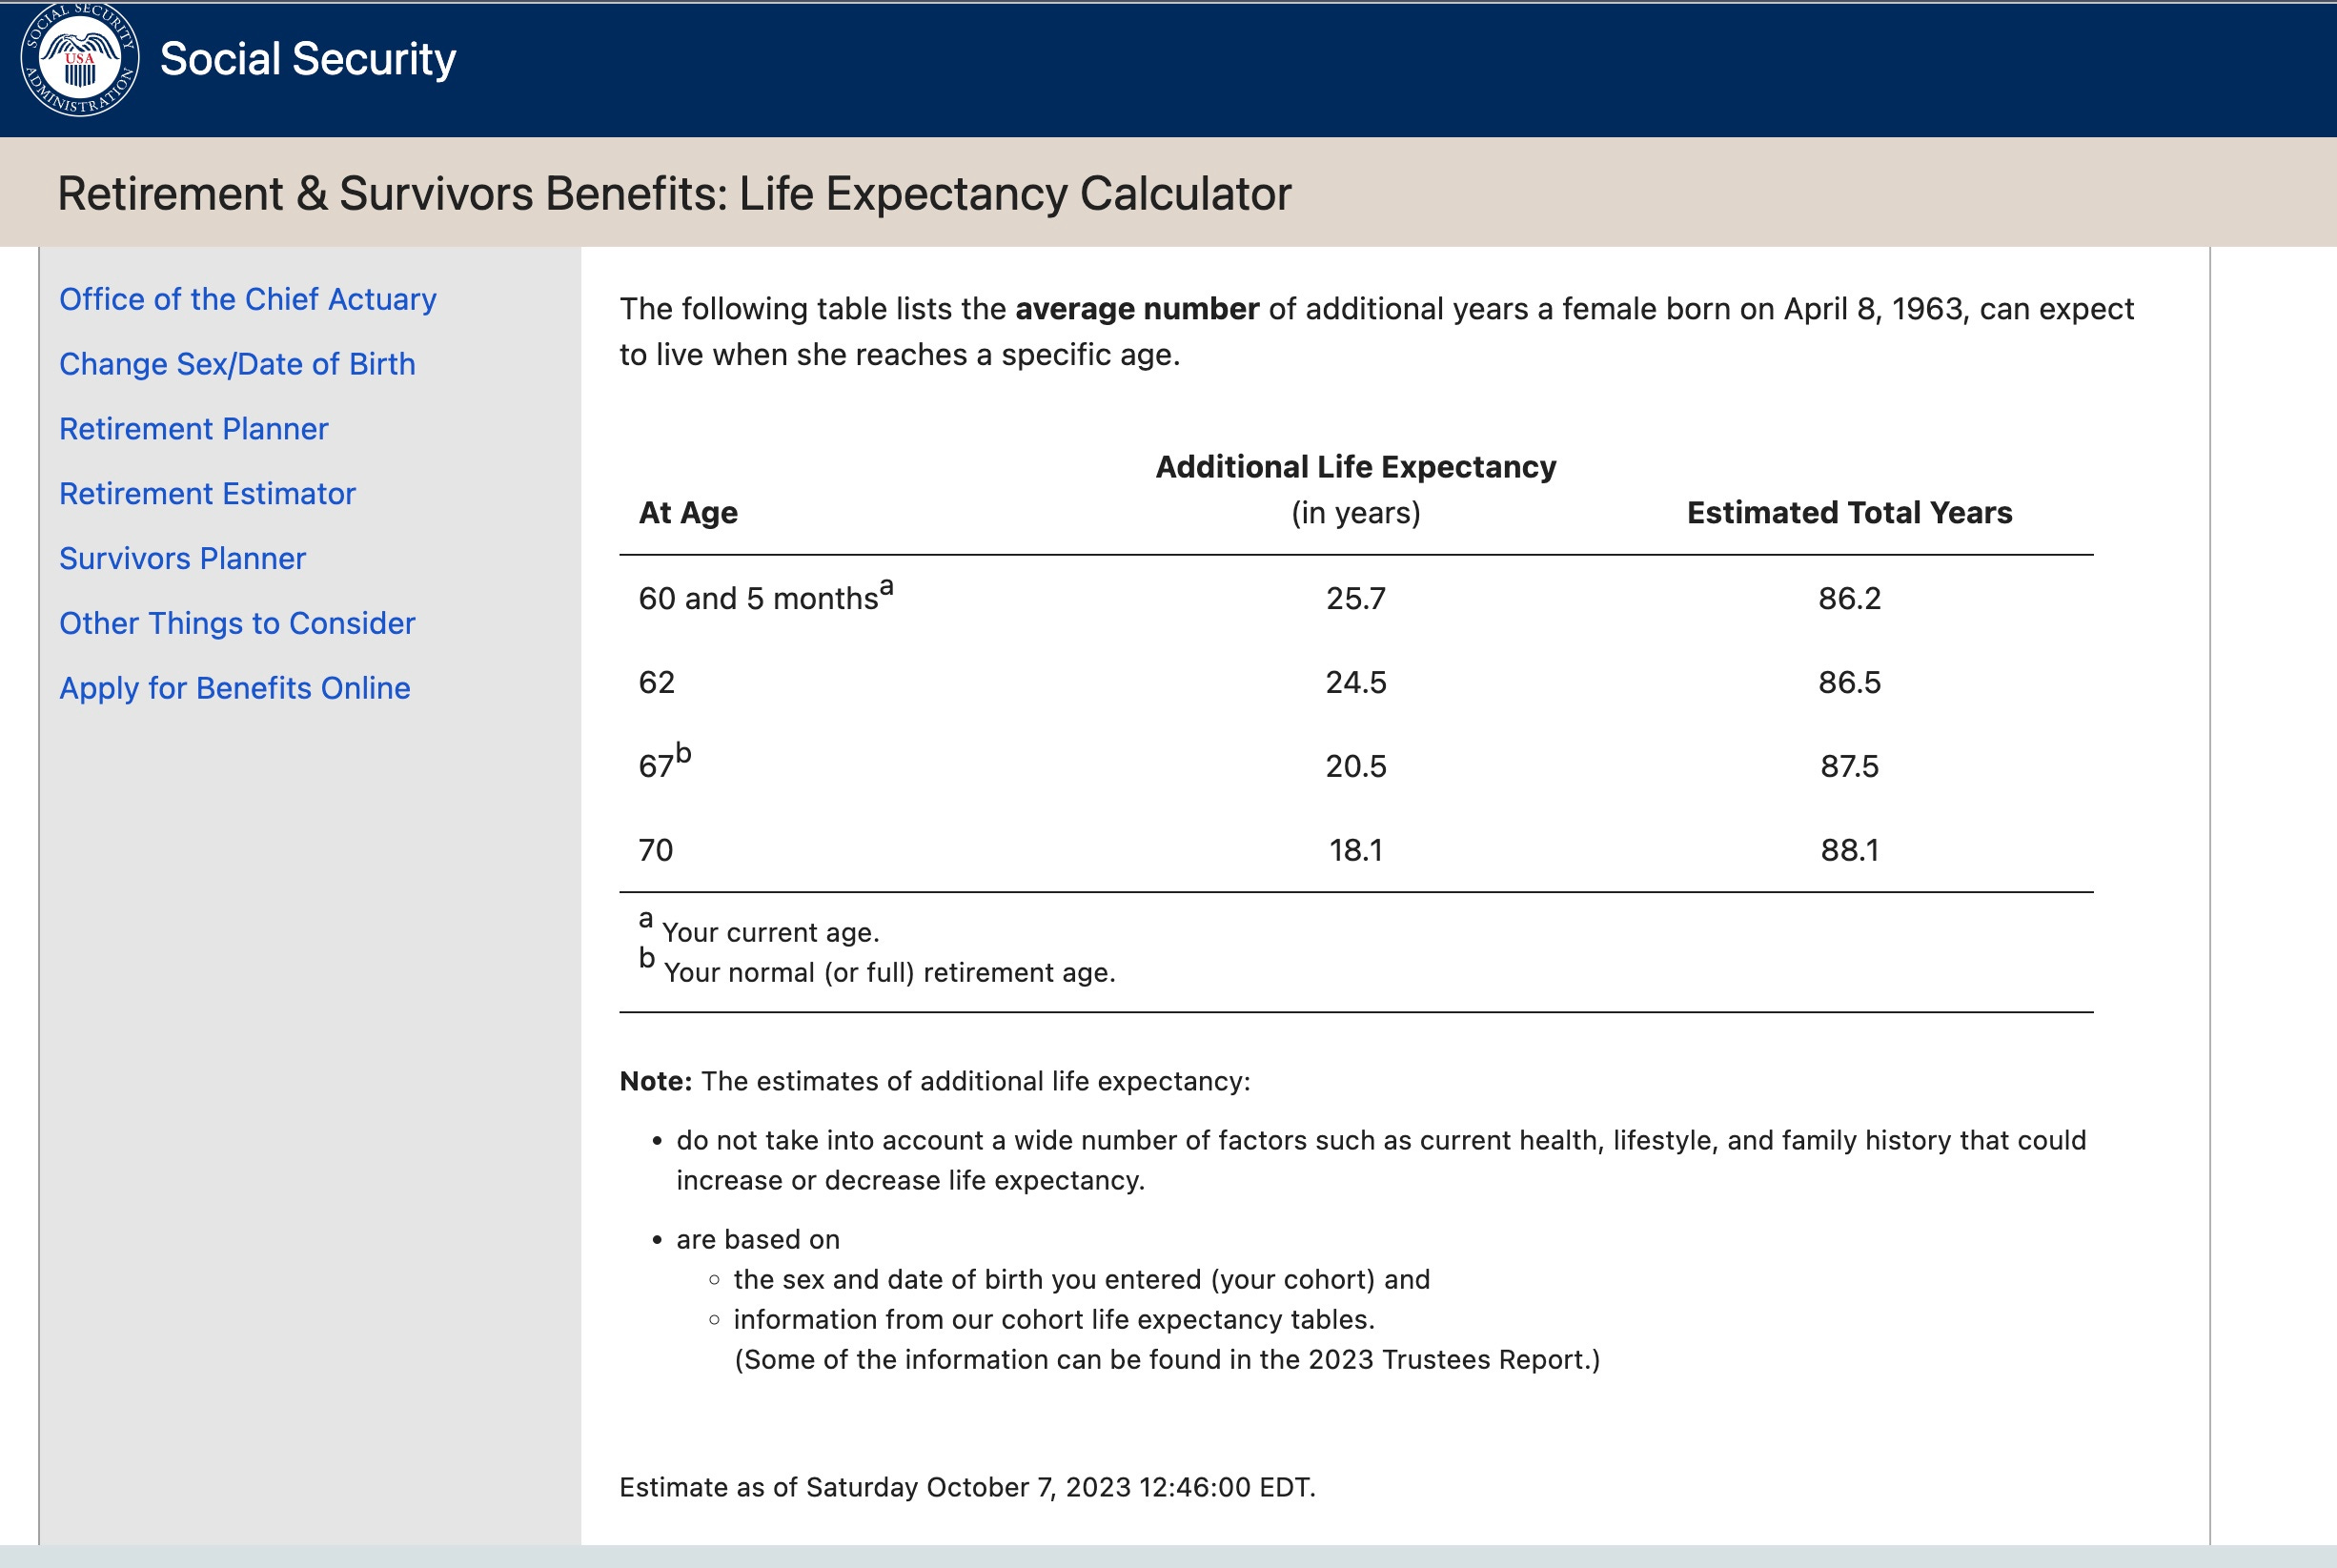Click the 'average number' bold text

1137,309
